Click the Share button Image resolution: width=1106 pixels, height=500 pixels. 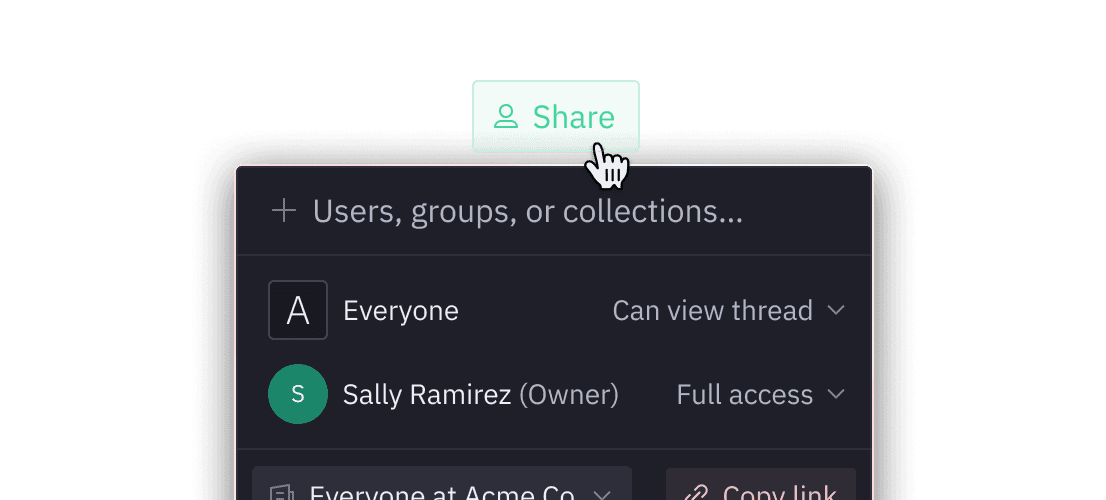pos(556,116)
